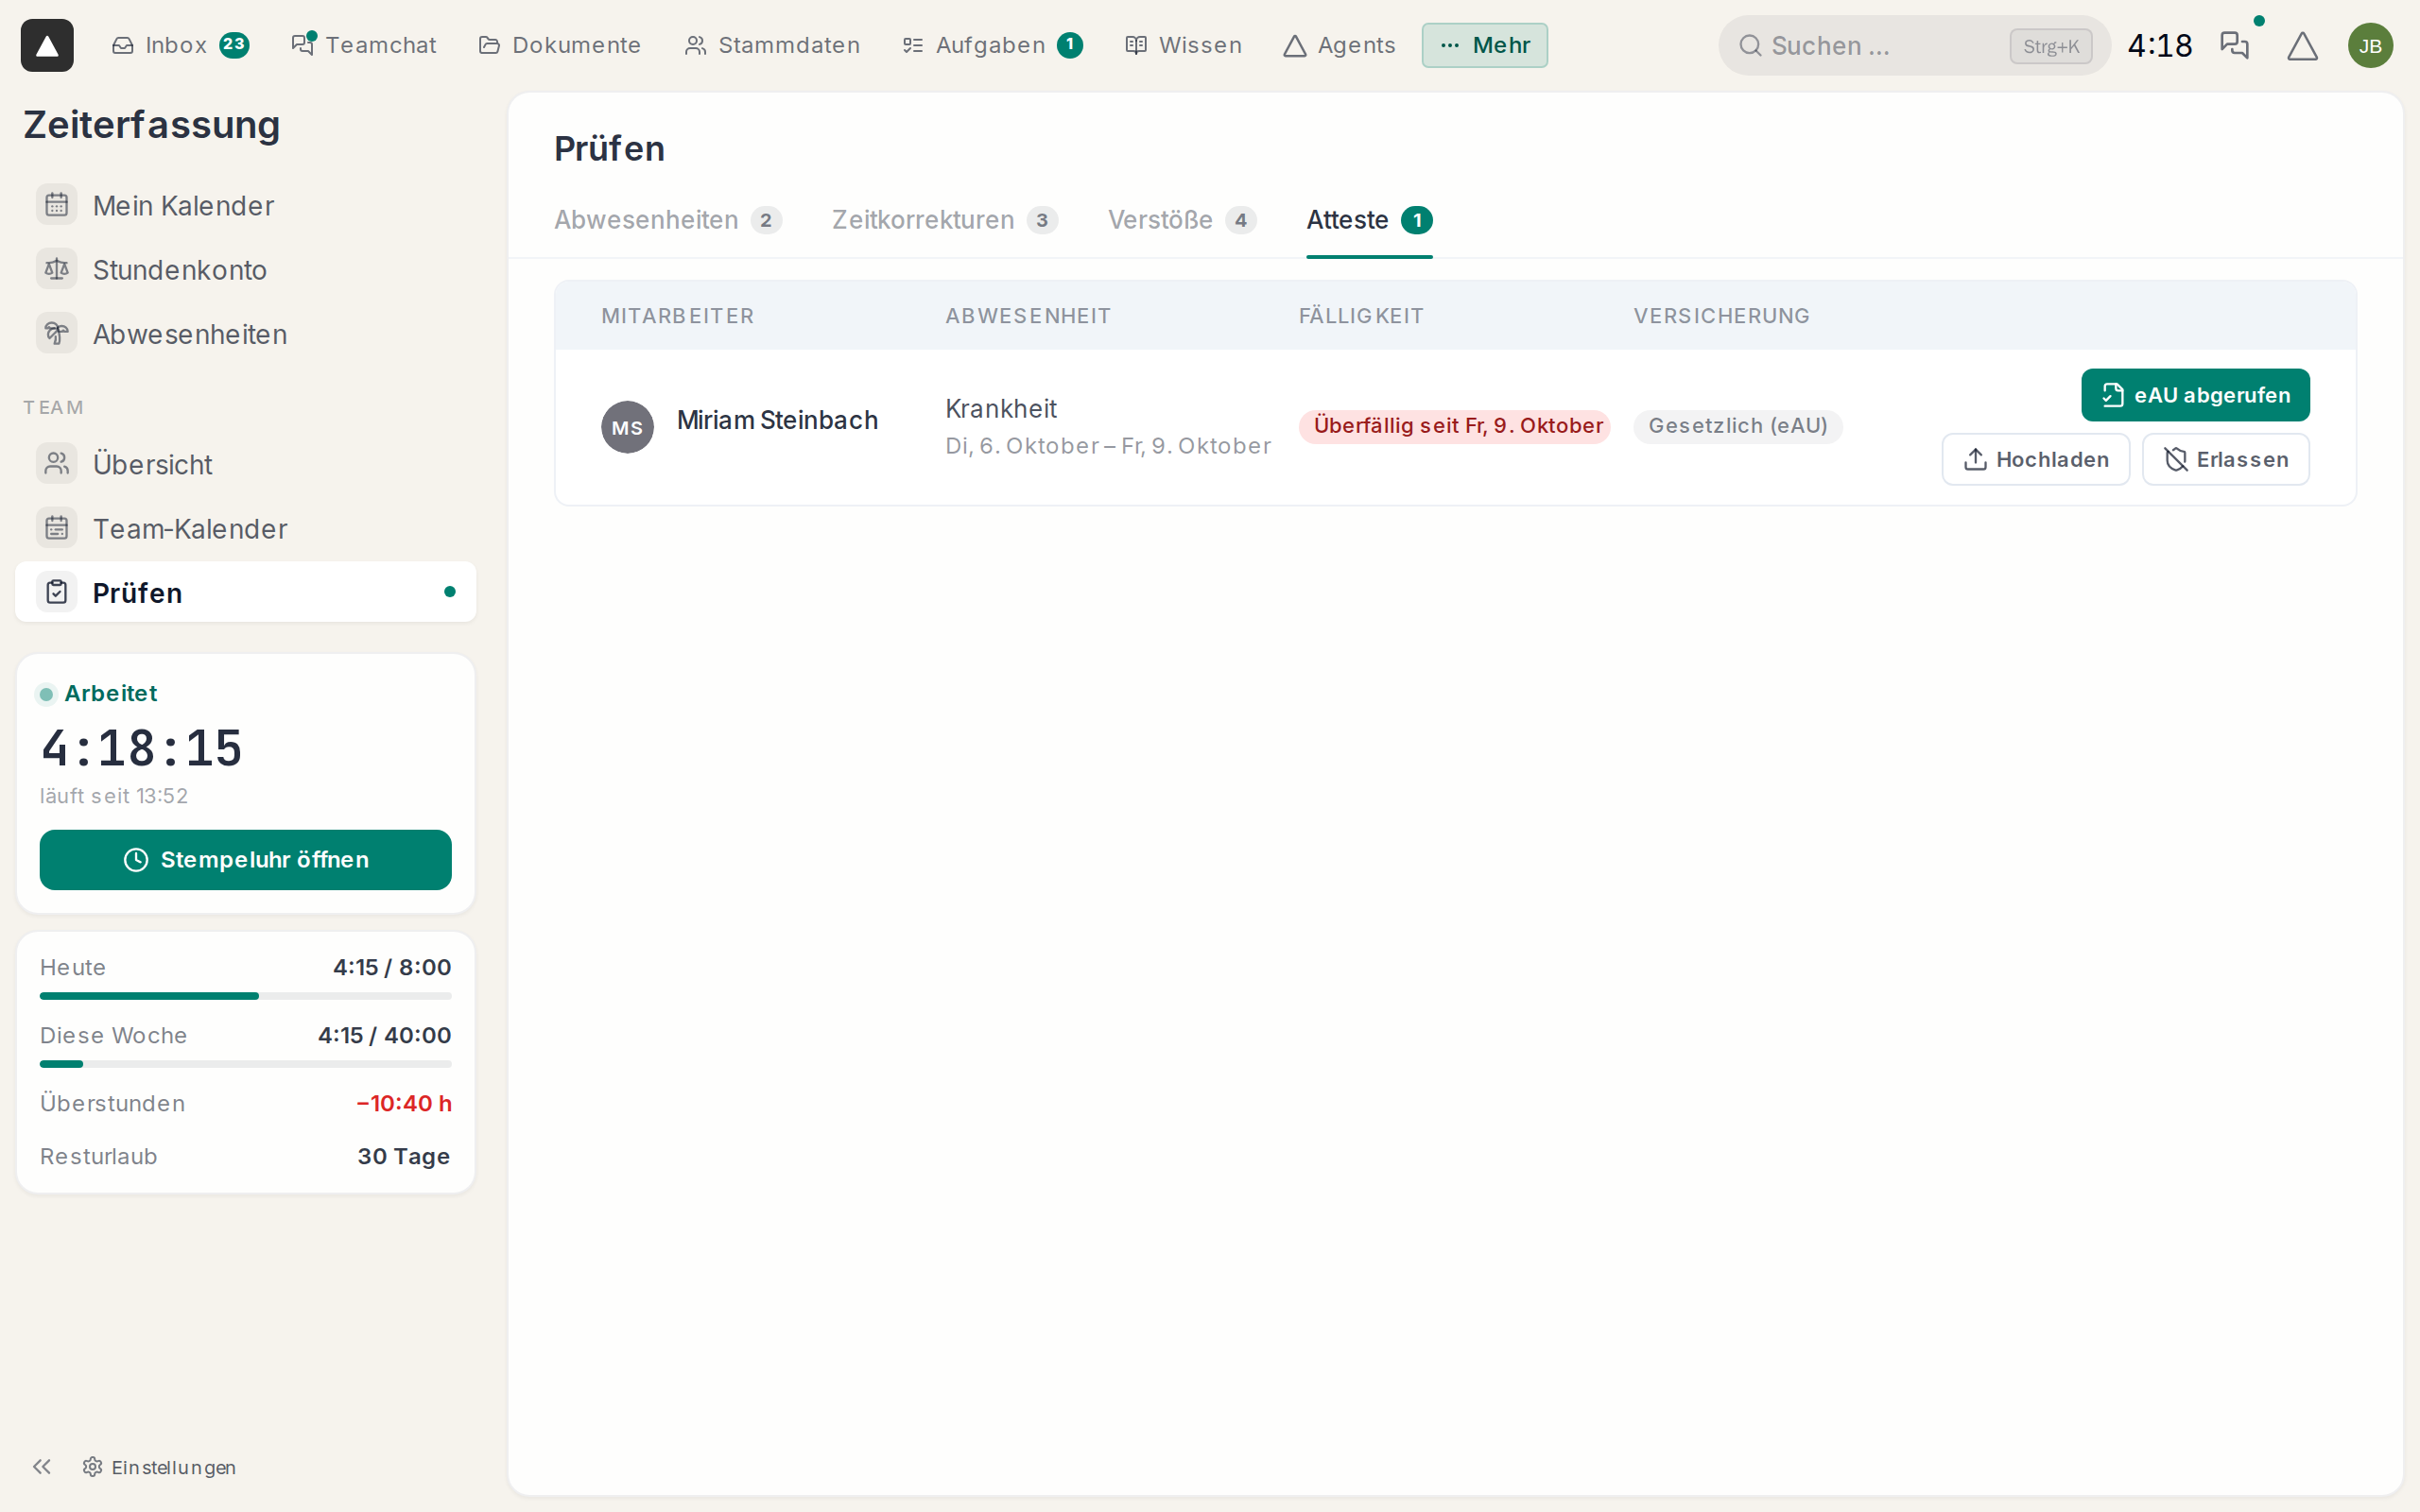This screenshot has width=2420, height=1512.
Task: Click the black triangle app logo
Action: pyautogui.click(x=47, y=45)
